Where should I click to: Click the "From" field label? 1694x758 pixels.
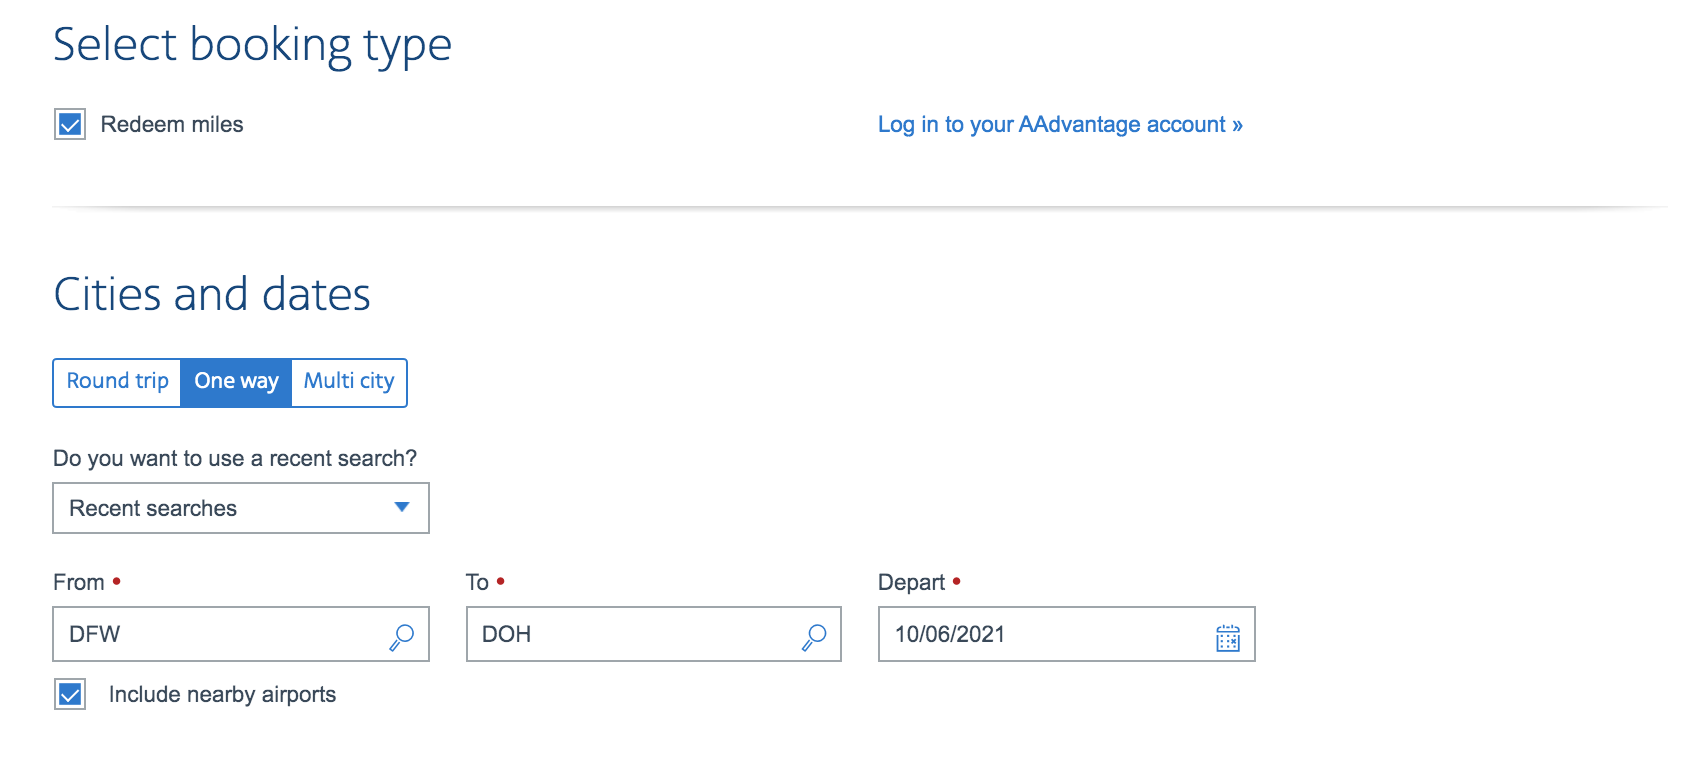coord(79,583)
